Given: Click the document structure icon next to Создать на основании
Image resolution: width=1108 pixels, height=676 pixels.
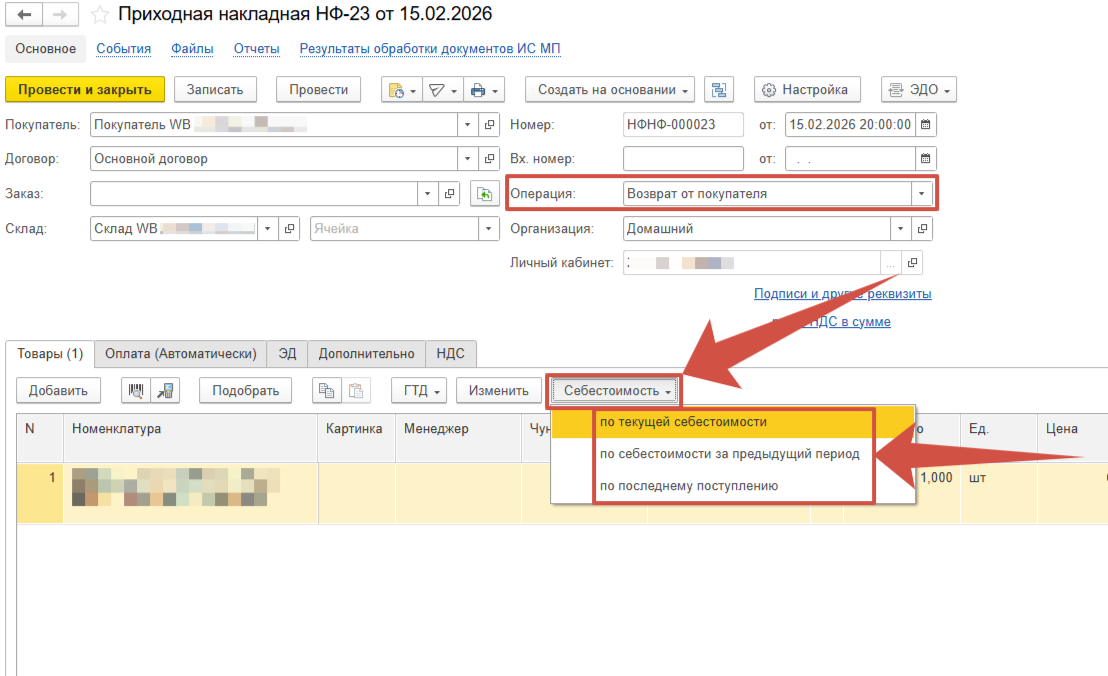Looking at the screenshot, I should [x=718, y=90].
